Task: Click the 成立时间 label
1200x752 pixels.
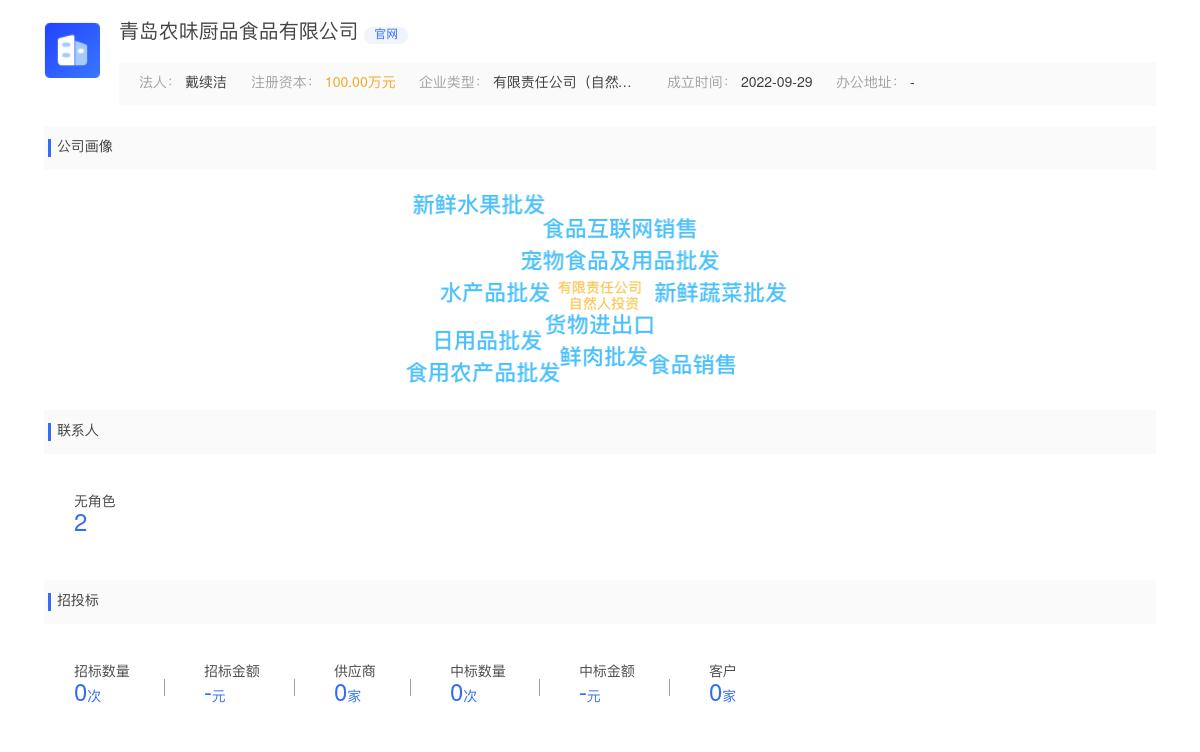Action: click(697, 83)
